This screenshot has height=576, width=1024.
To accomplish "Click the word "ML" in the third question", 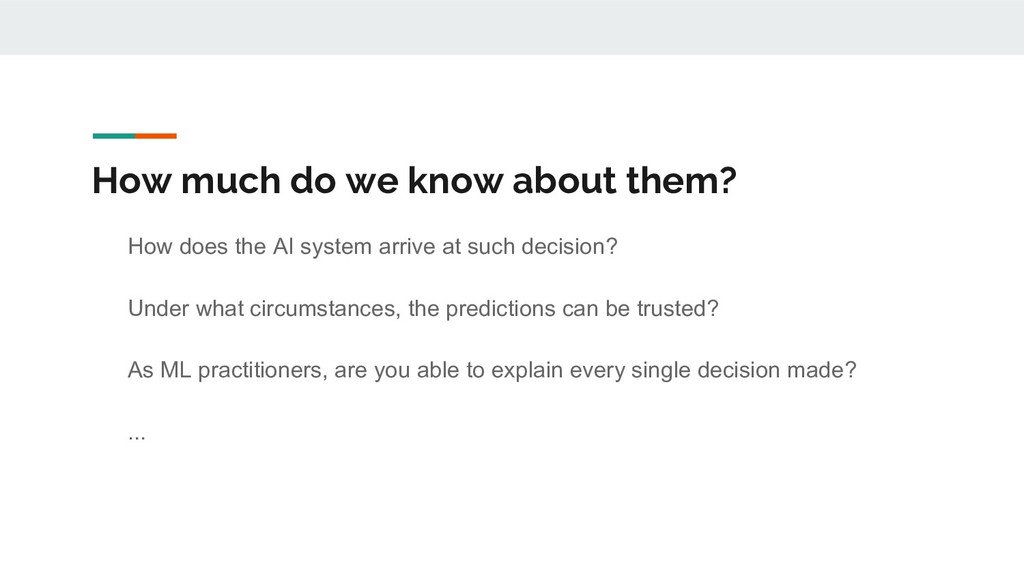I will 176,370.
